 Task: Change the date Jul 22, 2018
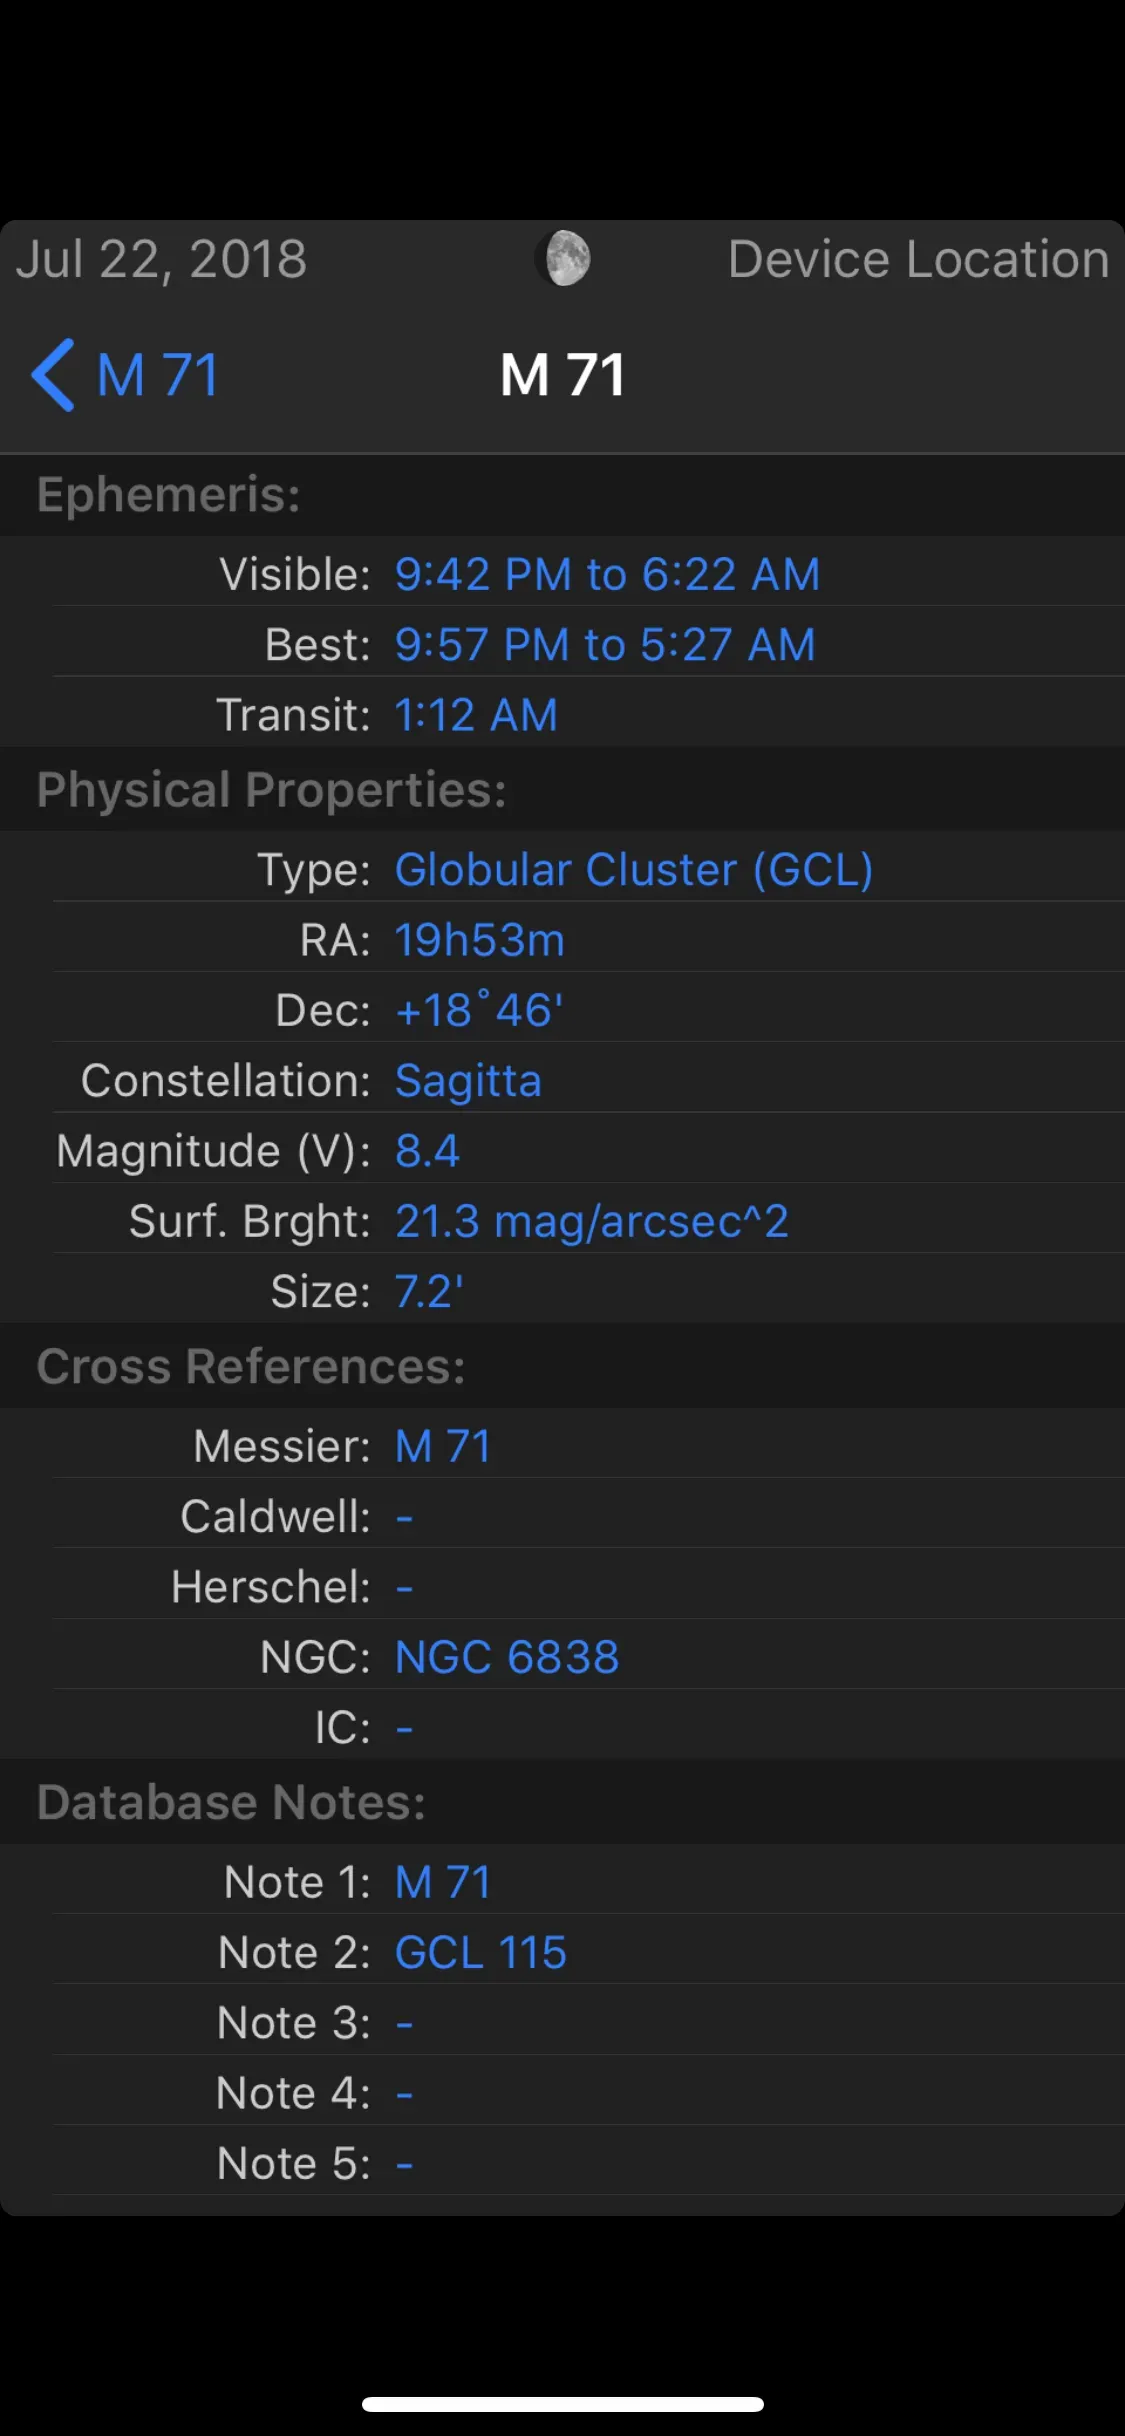pyautogui.click(x=162, y=258)
